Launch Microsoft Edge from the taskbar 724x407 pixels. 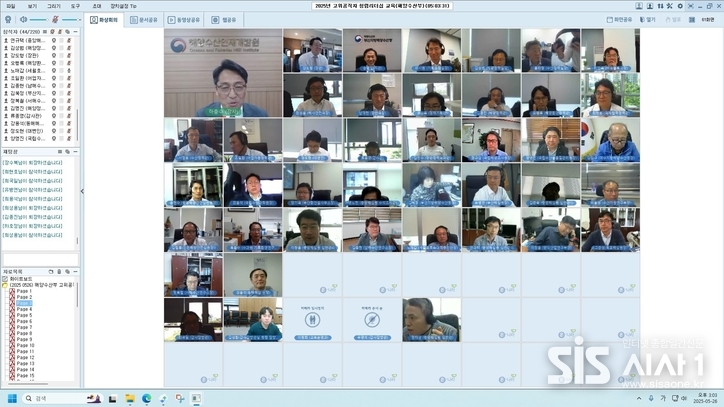pyautogui.click(x=146, y=398)
